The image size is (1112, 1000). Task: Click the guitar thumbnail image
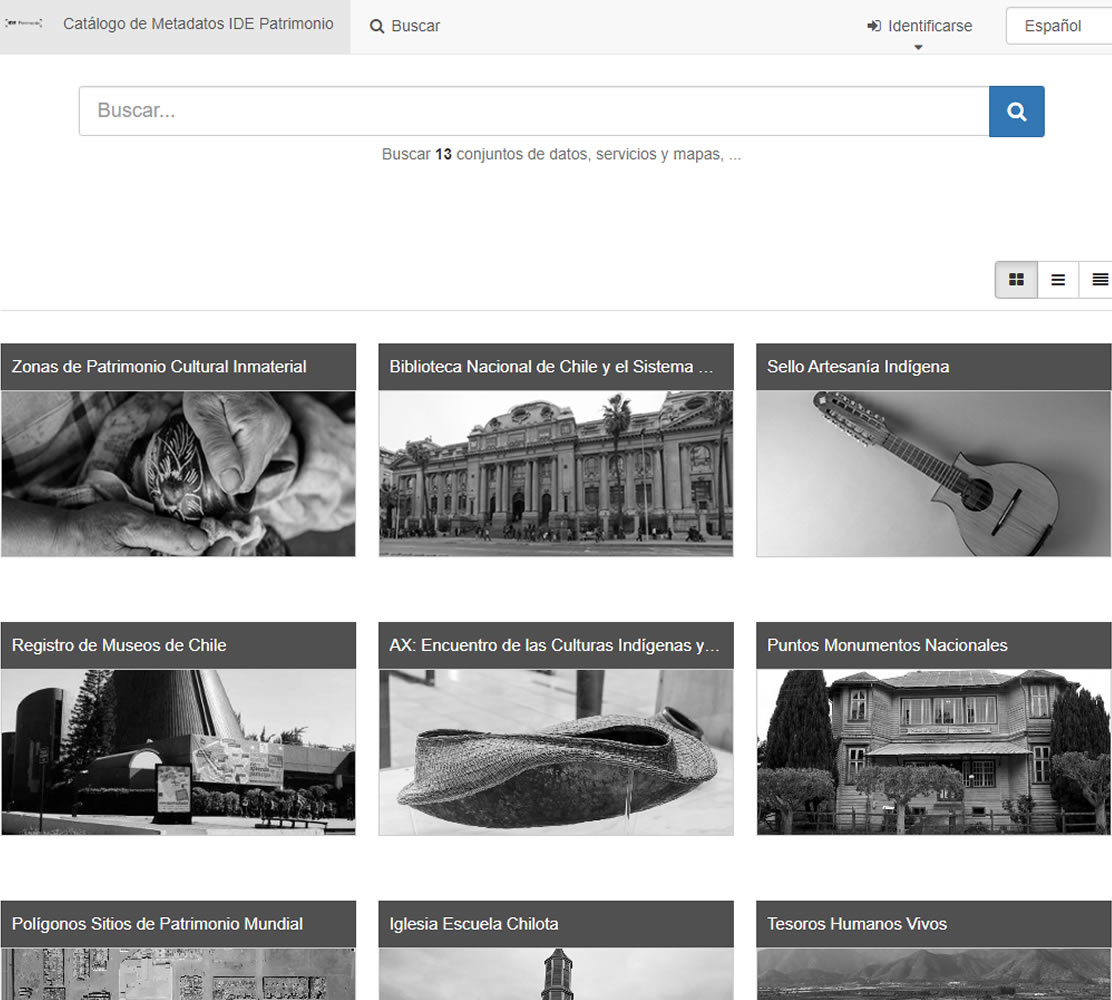click(933, 473)
